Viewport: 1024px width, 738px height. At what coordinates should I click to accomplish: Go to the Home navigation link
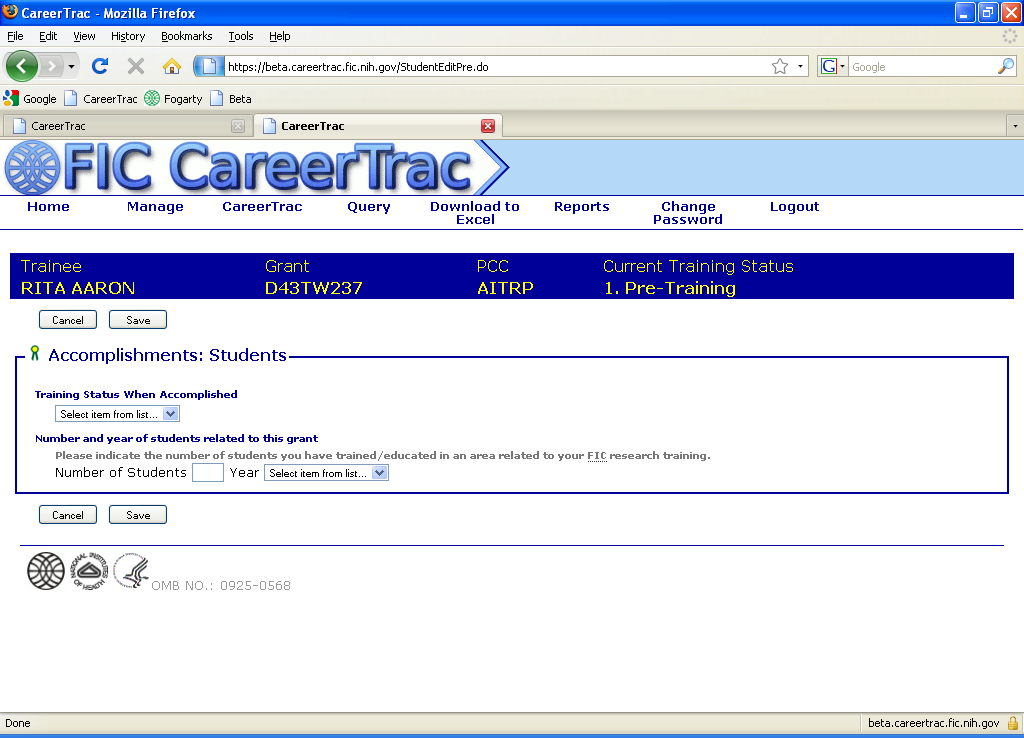point(48,206)
